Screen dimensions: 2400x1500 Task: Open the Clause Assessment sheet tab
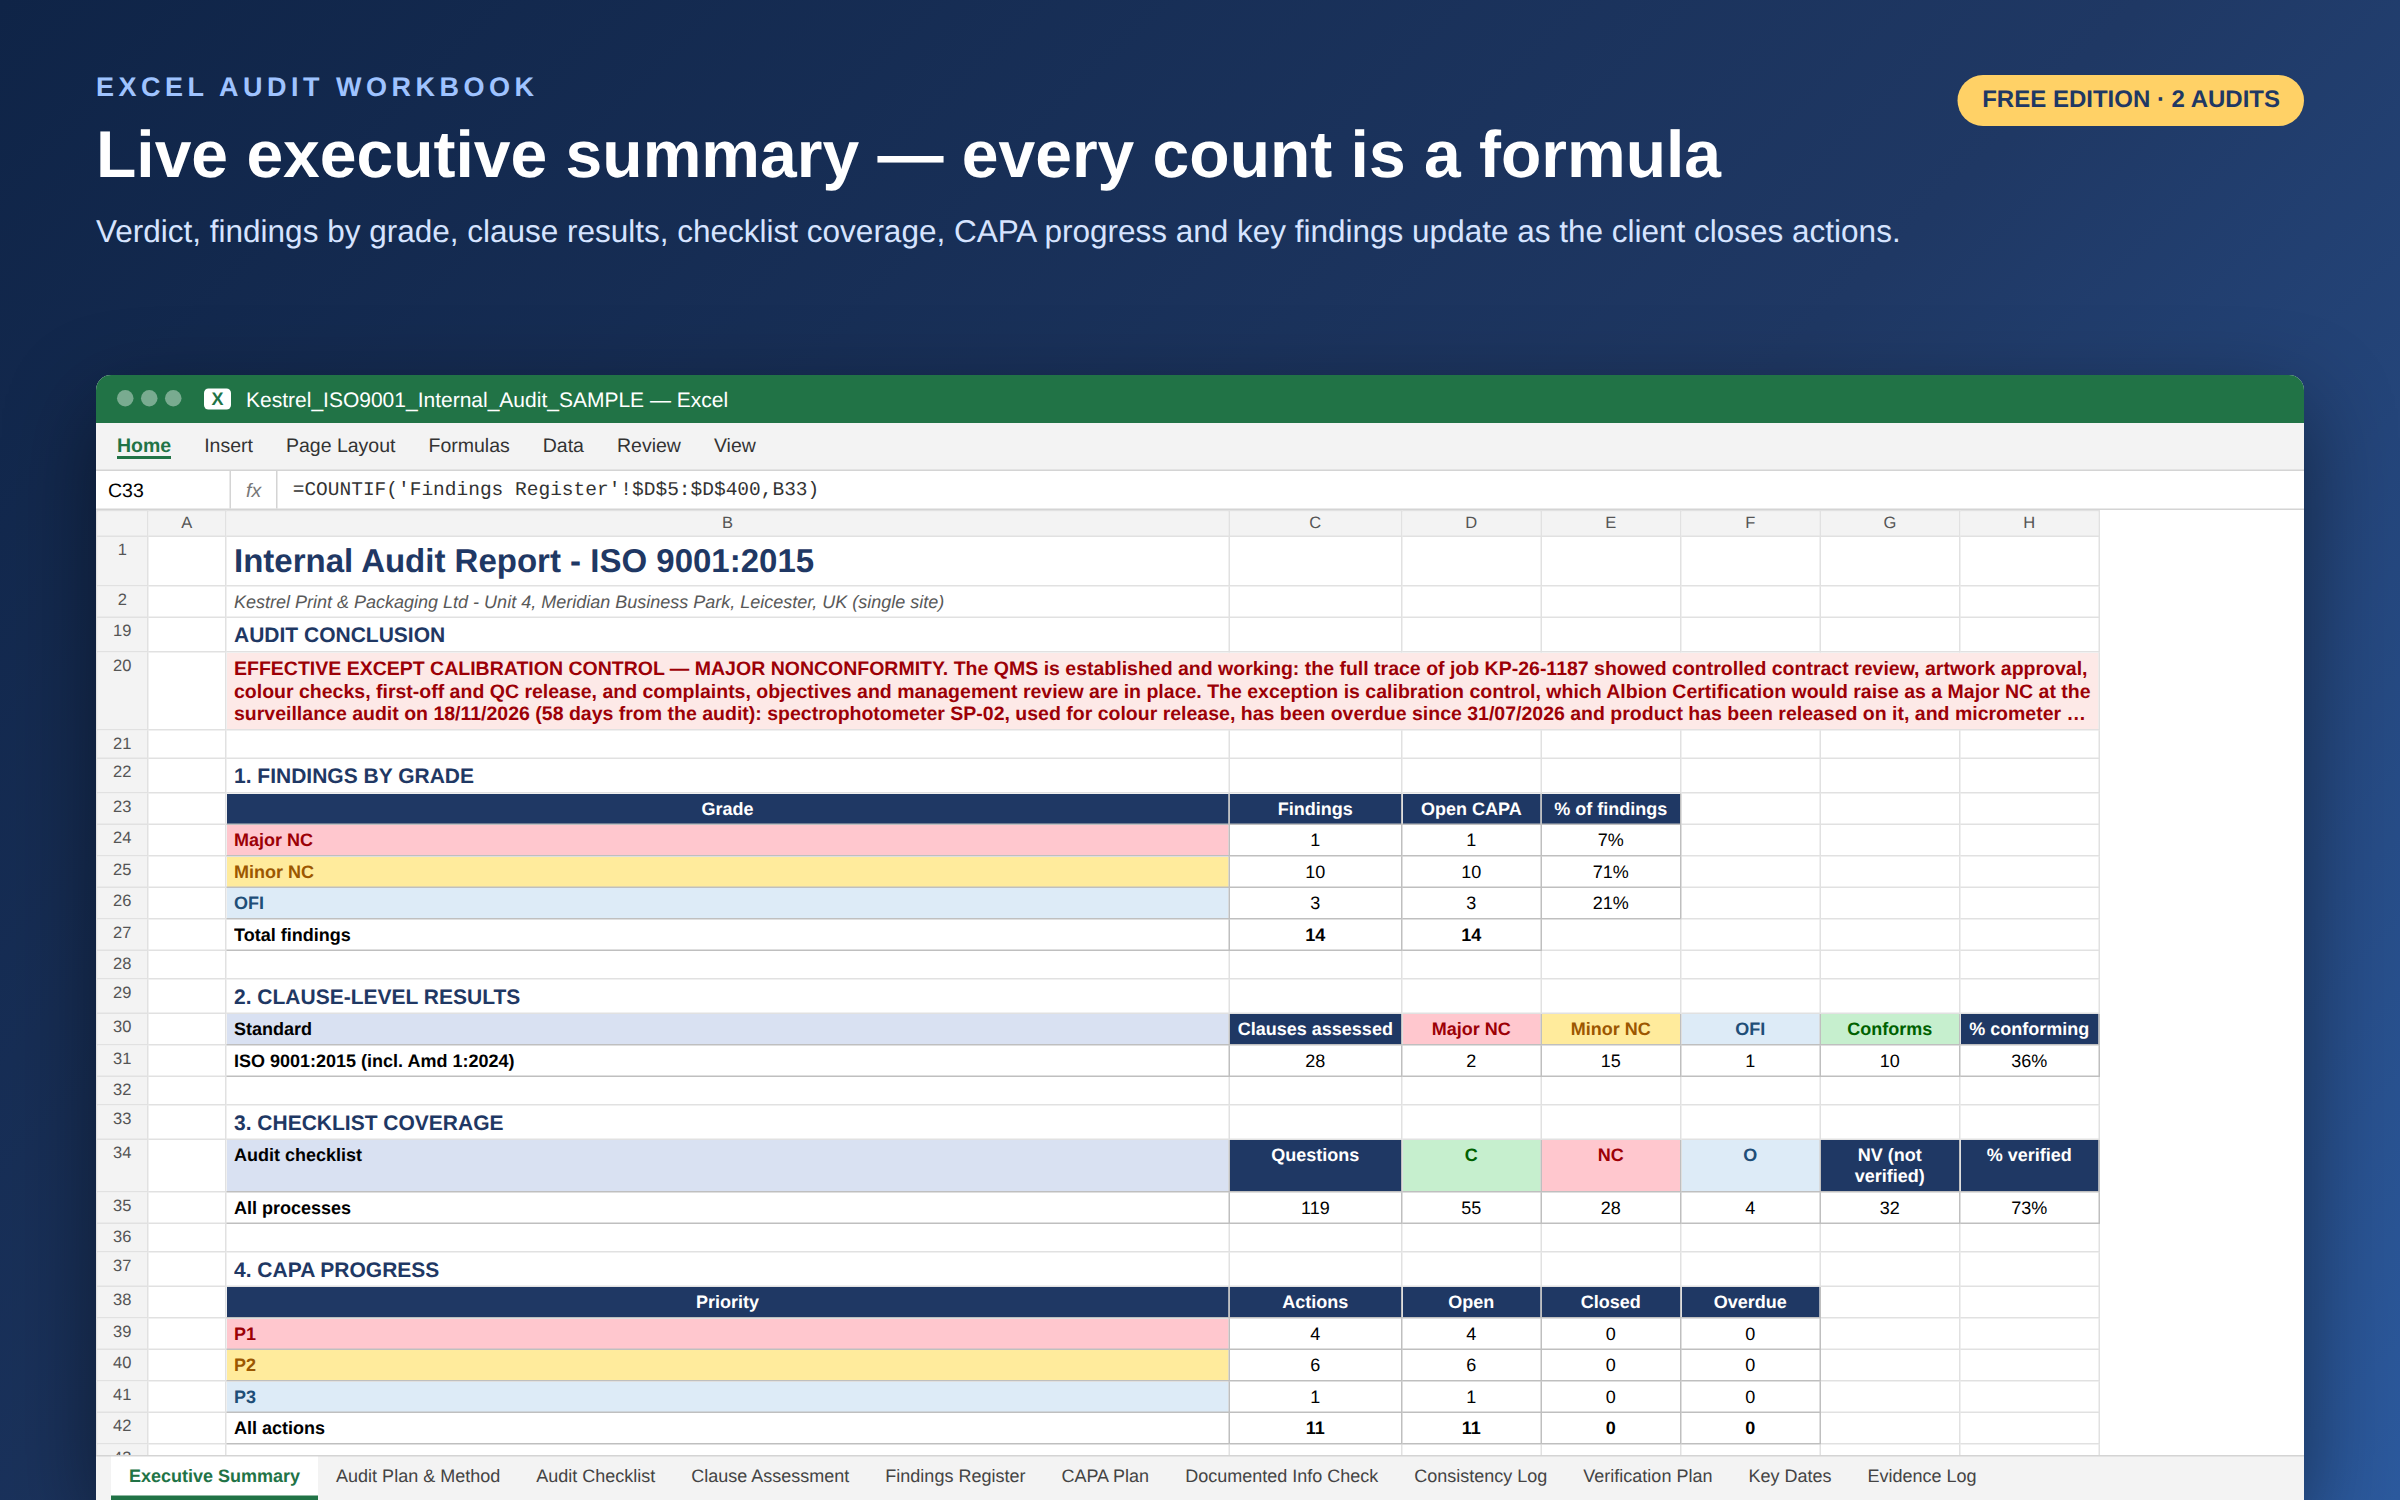(x=770, y=1476)
